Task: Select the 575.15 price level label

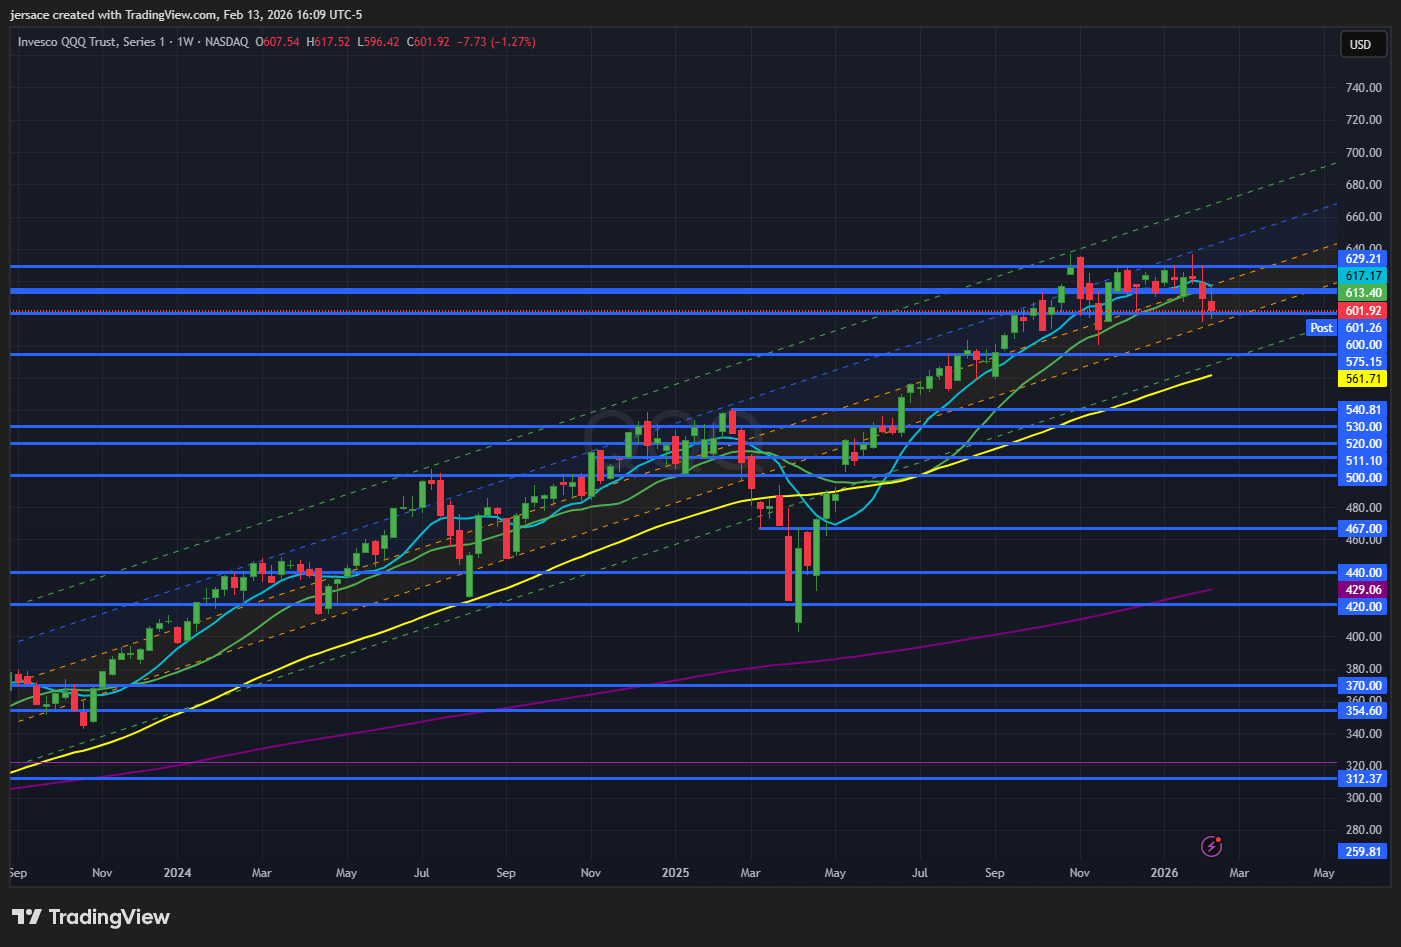Action: point(1363,362)
